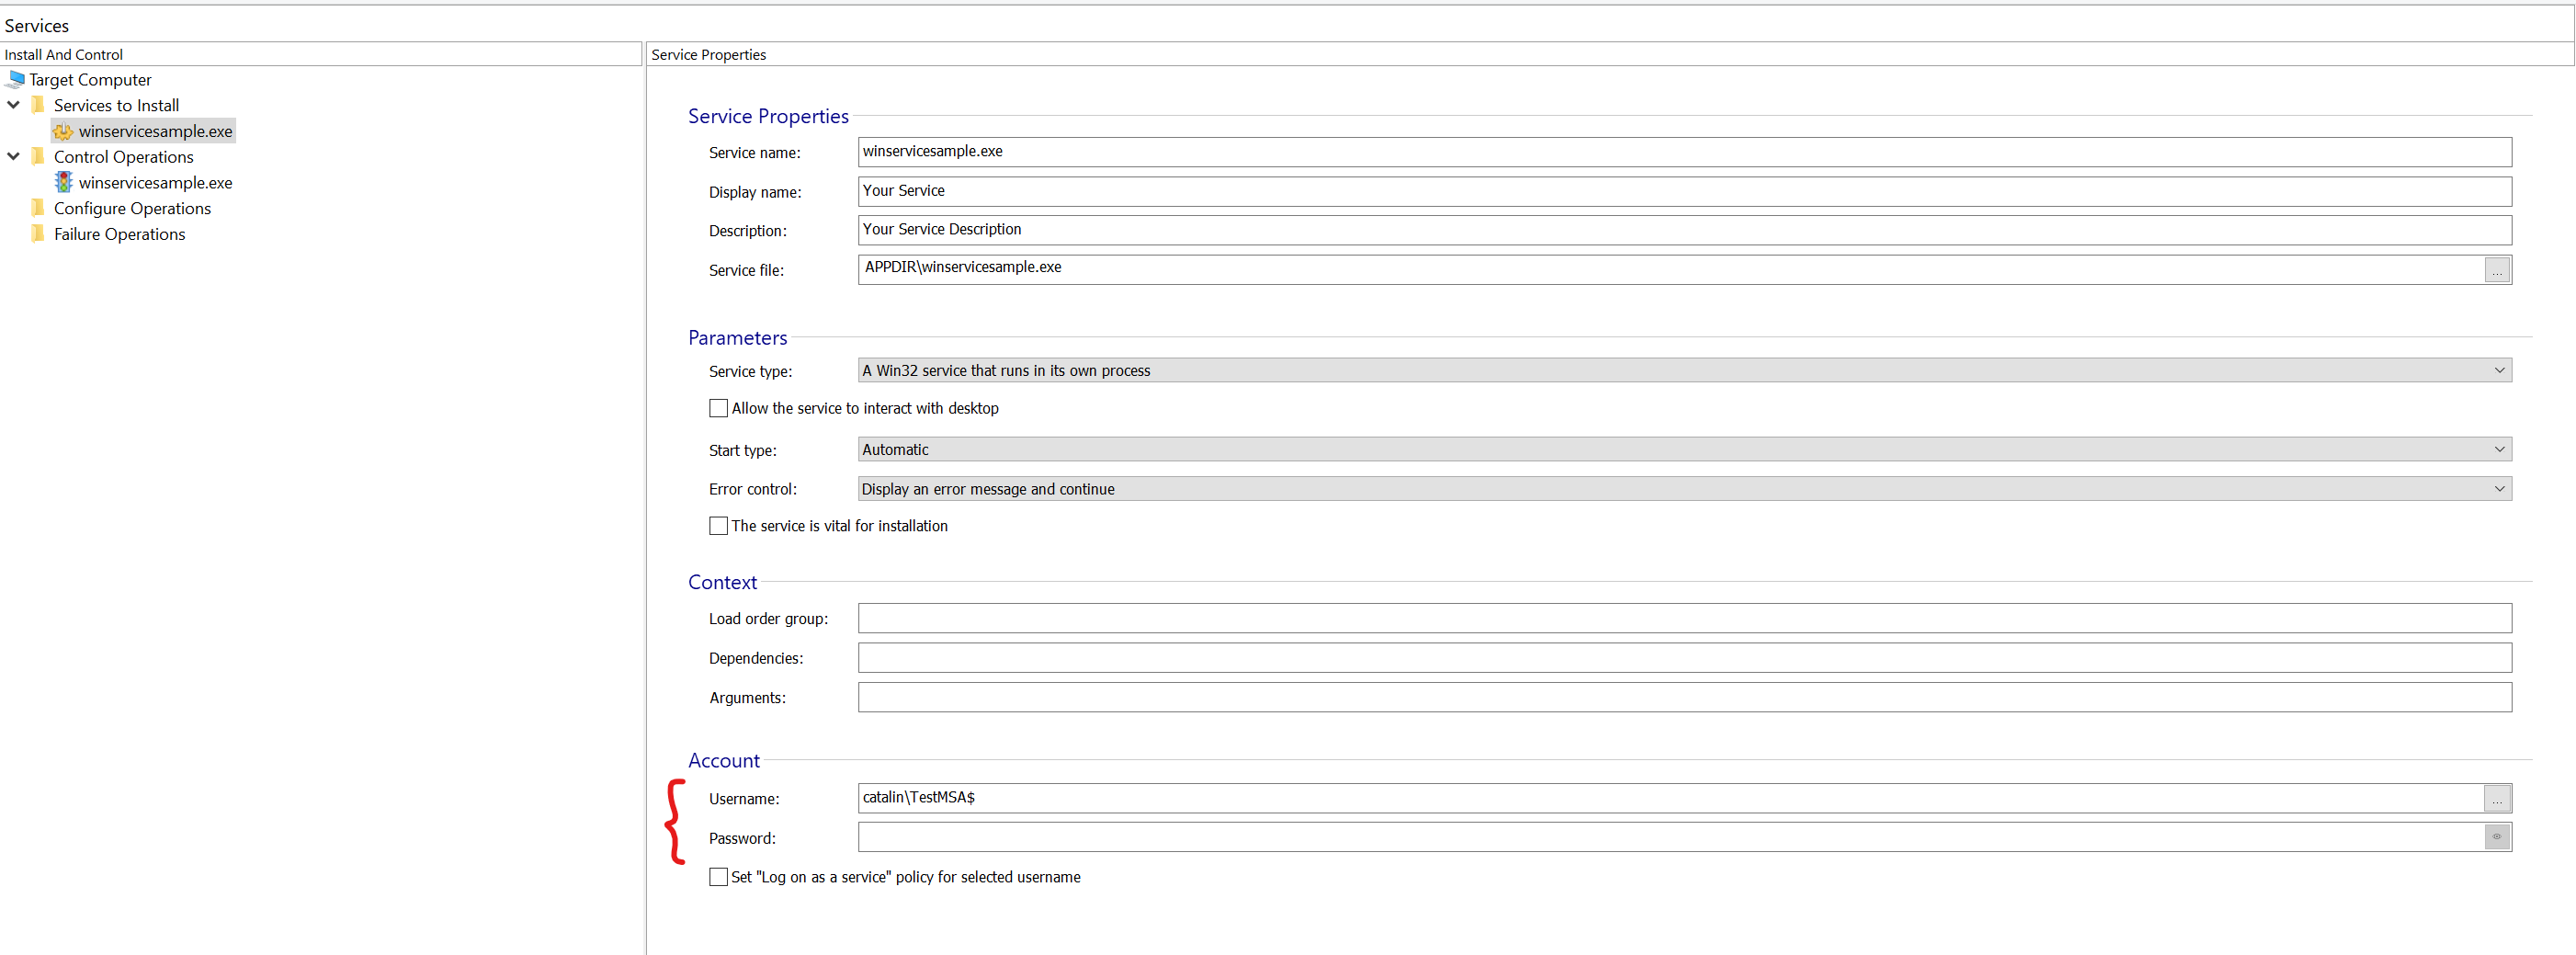Browse for username with ellipsis button
This screenshot has width=2576, height=955.
[x=2496, y=798]
